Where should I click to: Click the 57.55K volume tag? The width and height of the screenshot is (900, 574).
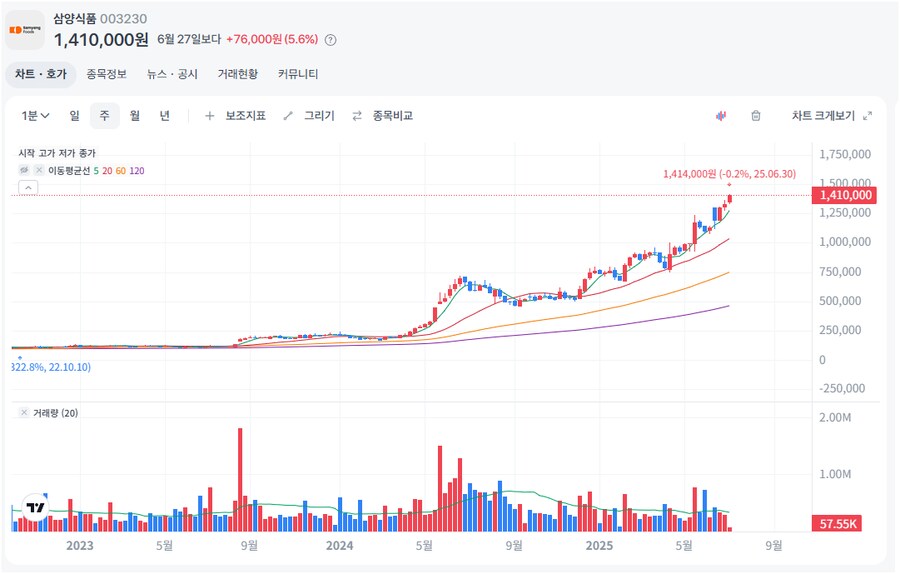click(x=837, y=523)
